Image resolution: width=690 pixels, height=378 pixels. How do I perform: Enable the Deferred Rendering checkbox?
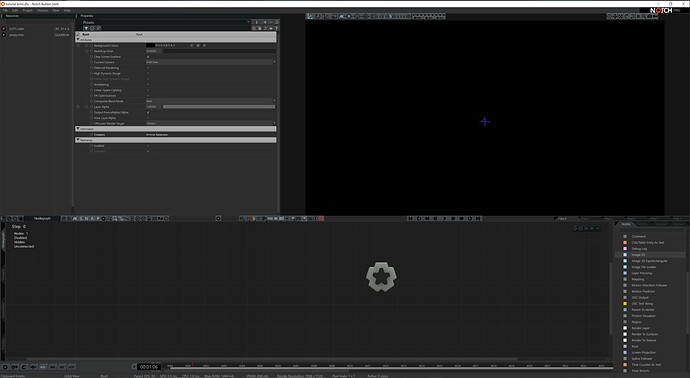pyautogui.click(x=148, y=68)
